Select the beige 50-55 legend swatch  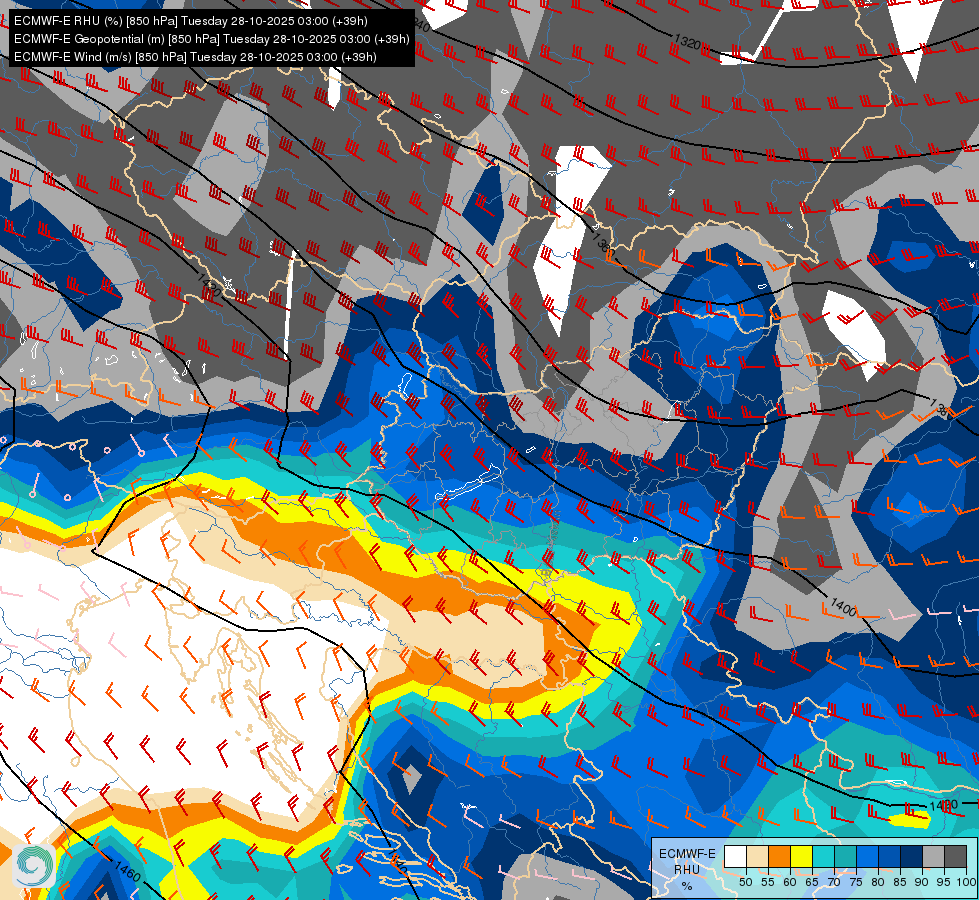(x=757, y=856)
